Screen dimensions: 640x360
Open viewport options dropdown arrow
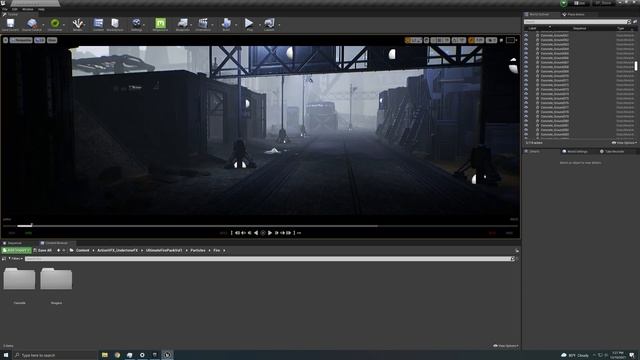pos(5,40)
